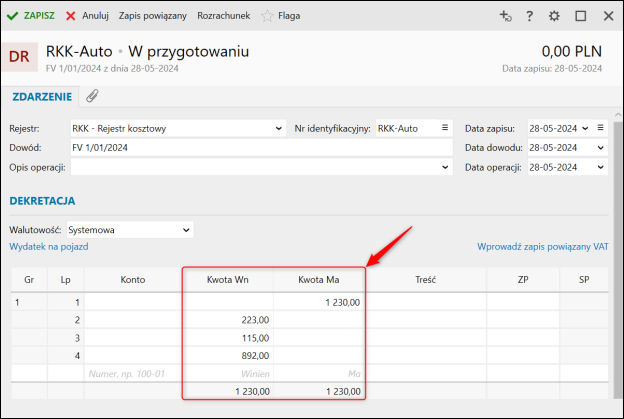Click the green ZAPISZ save checkmark
This screenshot has height=419, width=624.
pyautogui.click(x=12, y=16)
